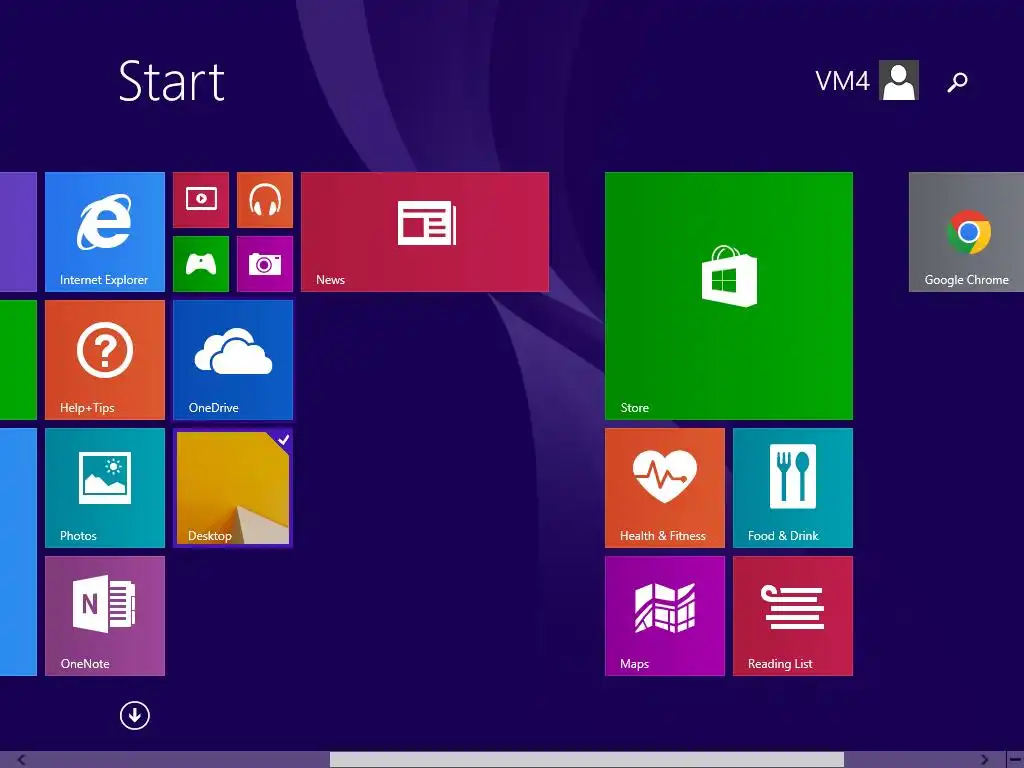Viewport: 1024px width, 768px height.
Task: Open the Health & Fitness tile
Action: point(665,488)
